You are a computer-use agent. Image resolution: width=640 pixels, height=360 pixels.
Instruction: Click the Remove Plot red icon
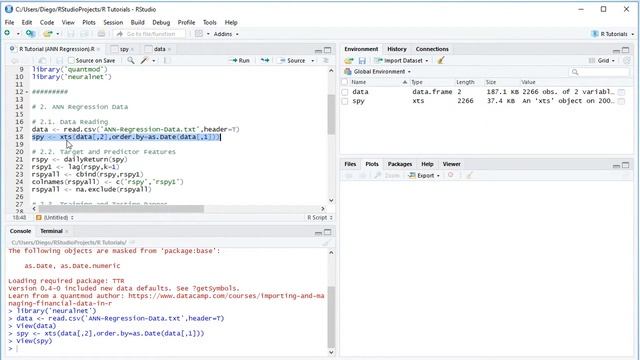point(451,175)
